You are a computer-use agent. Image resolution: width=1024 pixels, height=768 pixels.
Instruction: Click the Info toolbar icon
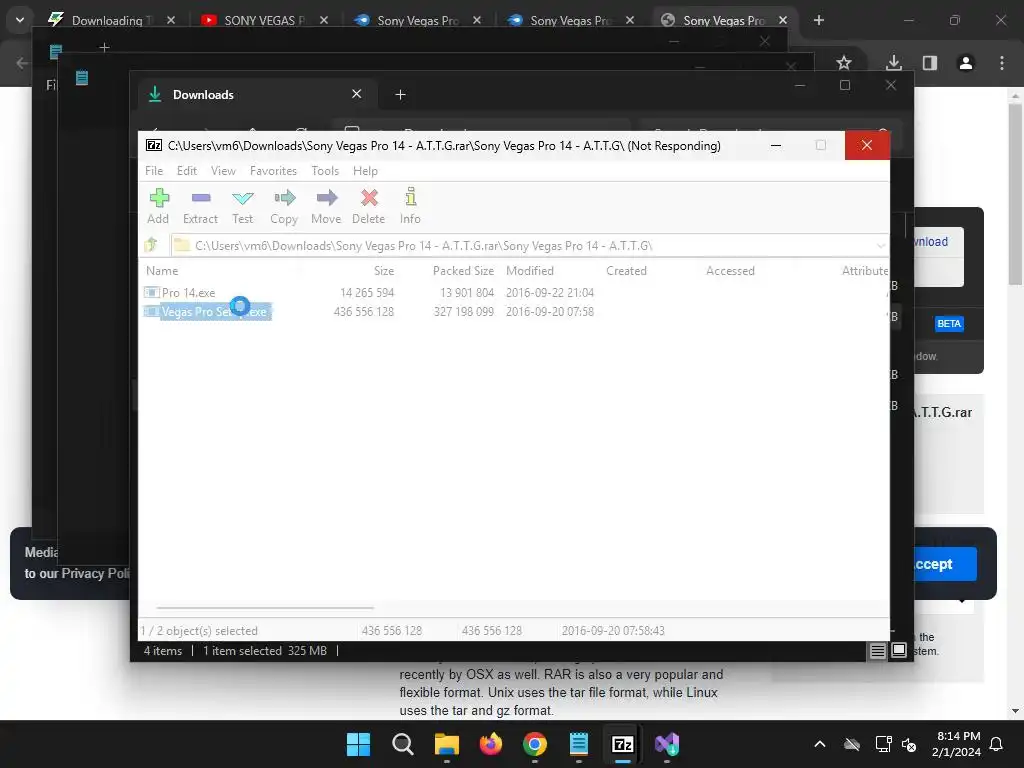coord(410,206)
